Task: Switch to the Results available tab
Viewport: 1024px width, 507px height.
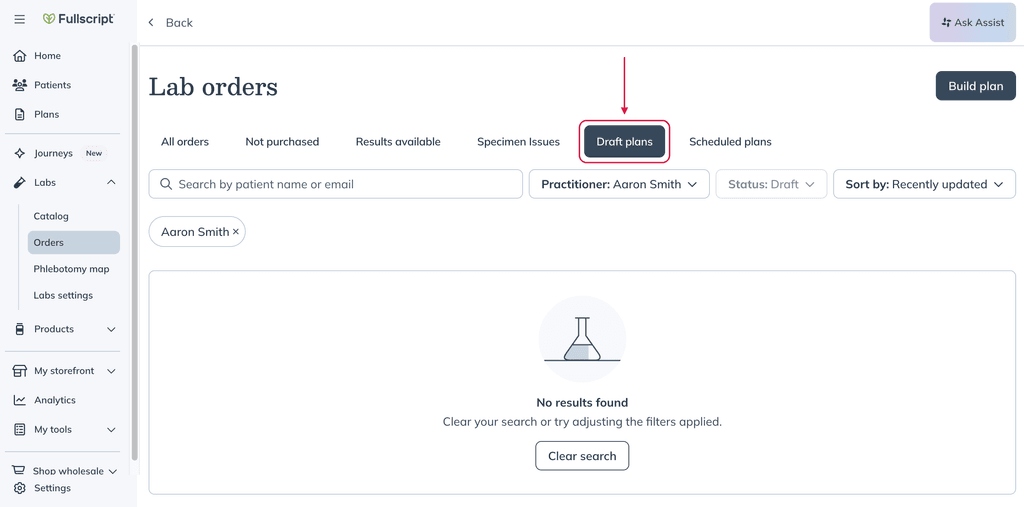Action: pos(398,142)
